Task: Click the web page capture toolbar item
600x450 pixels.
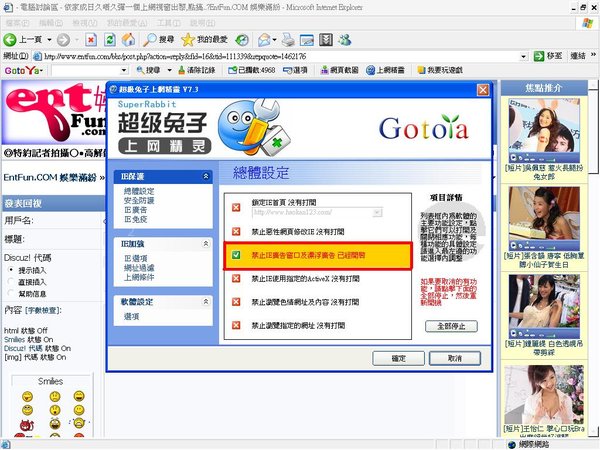Action: (340, 70)
